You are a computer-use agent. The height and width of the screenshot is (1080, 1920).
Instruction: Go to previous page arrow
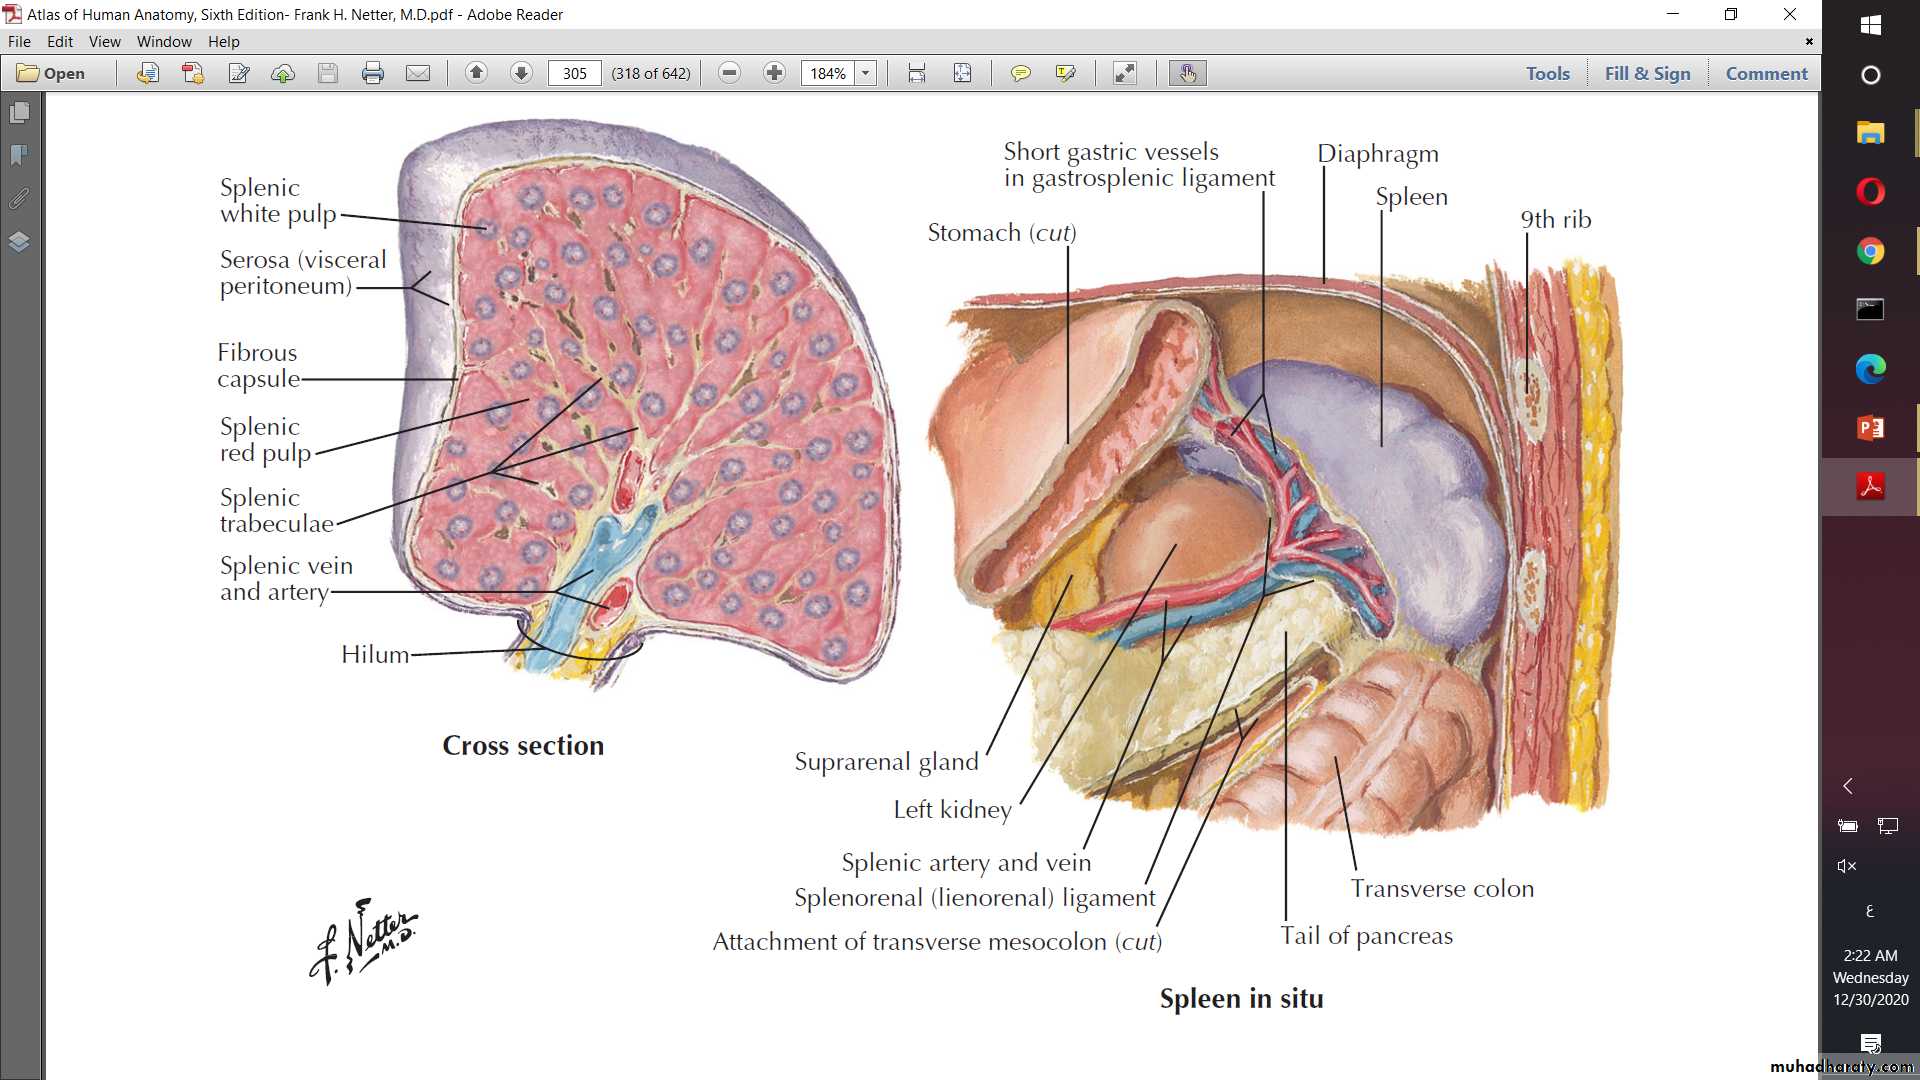tap(476, 73)
